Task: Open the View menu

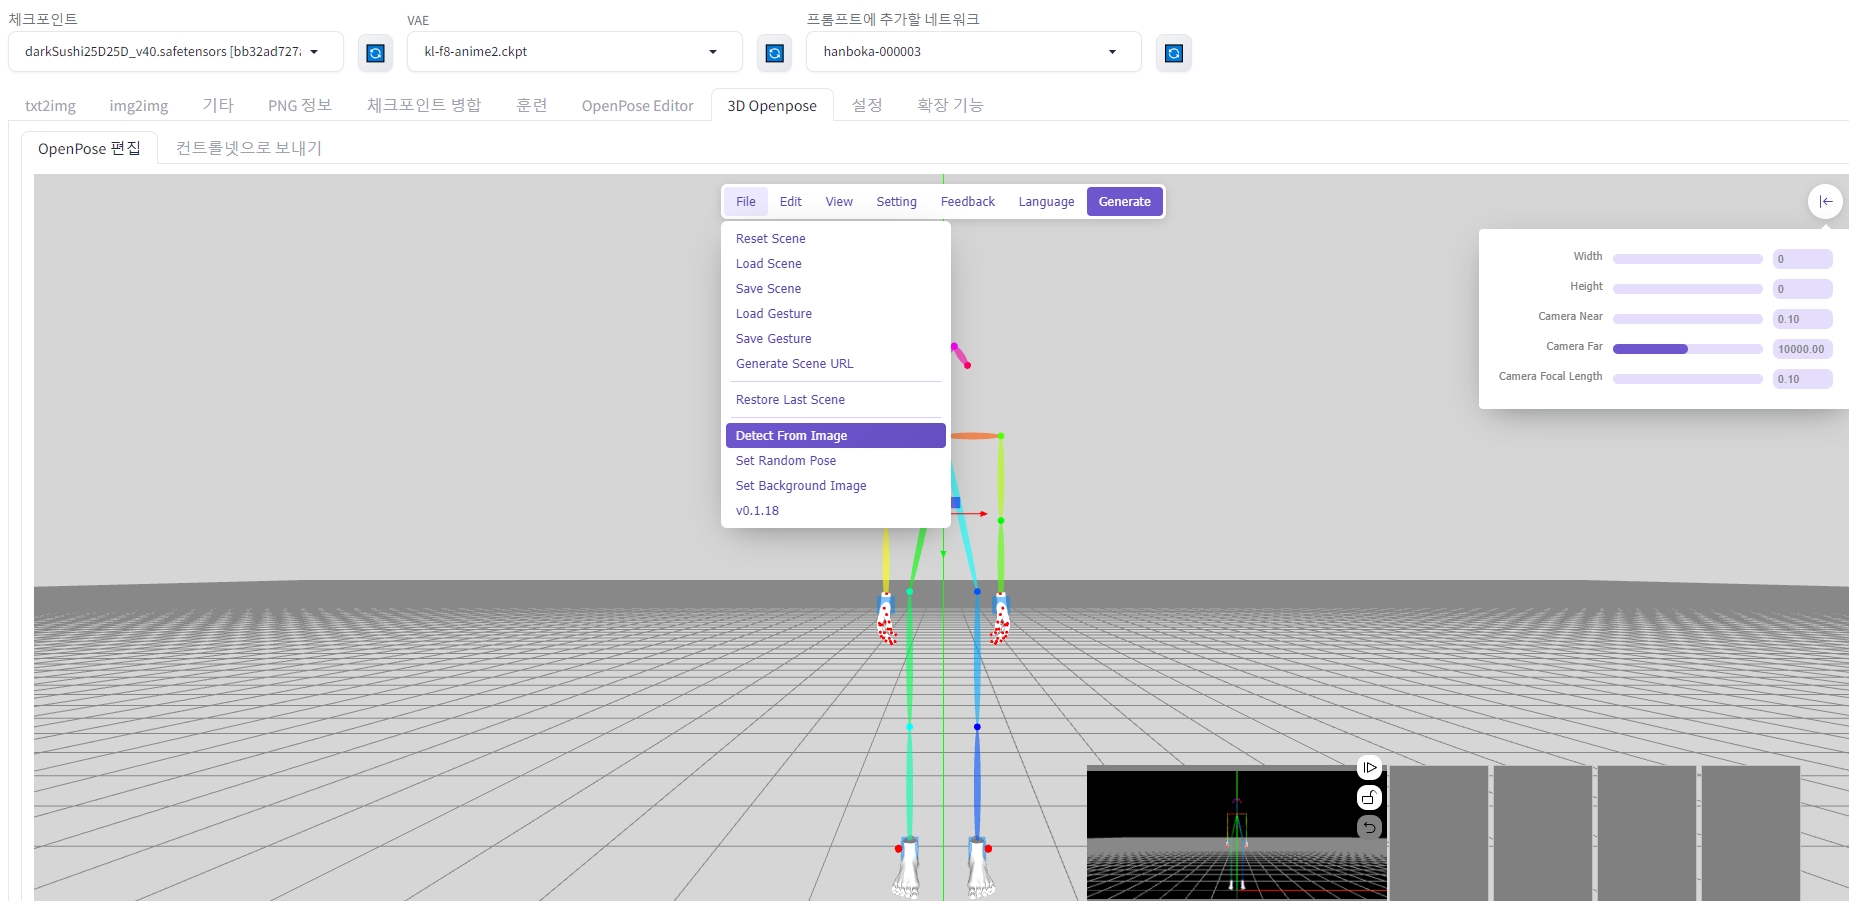Action: click(x=839, y=201)
